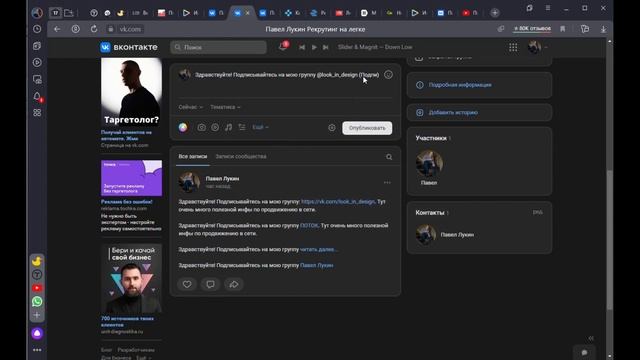This screenshot has height=360, width=640.
Task: Click the VKontakte logo
Action: point(129,47)
